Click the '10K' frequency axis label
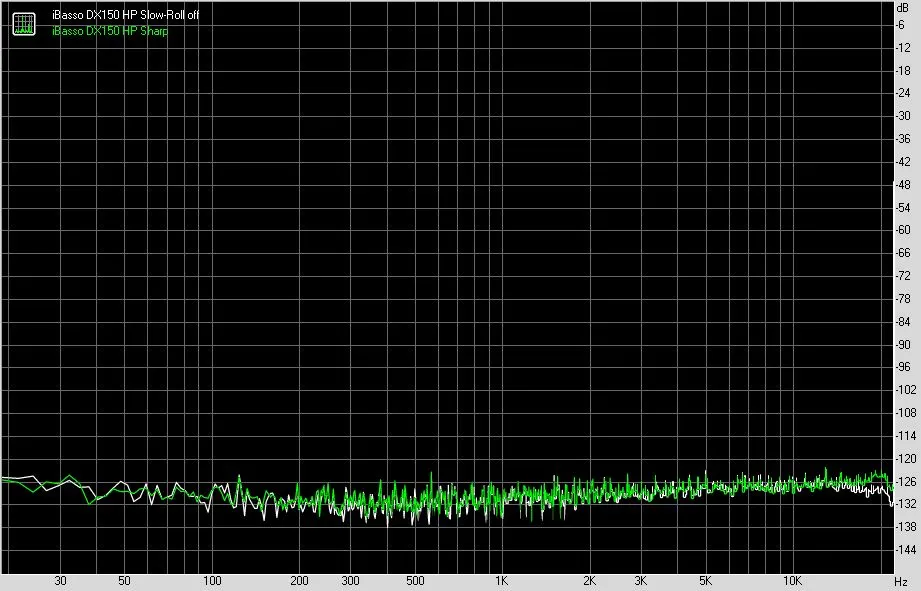 tap(792, 581)
